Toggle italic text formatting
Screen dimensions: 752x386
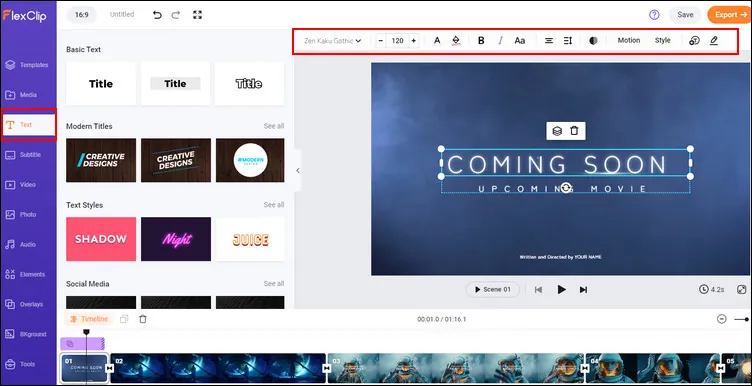tap(500, 41)
